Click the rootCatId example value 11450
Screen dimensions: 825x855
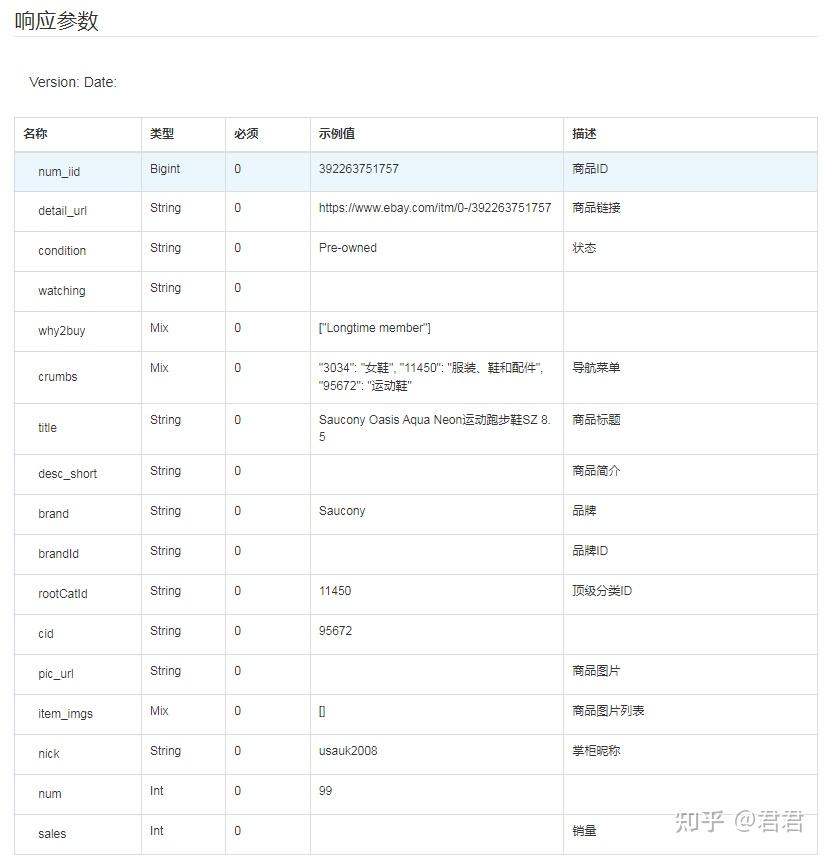point(334,591)
